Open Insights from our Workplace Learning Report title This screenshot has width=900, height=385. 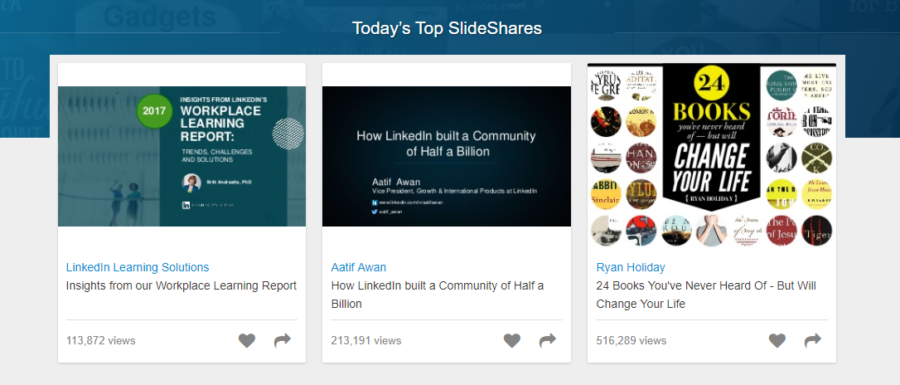click(181, 286)
